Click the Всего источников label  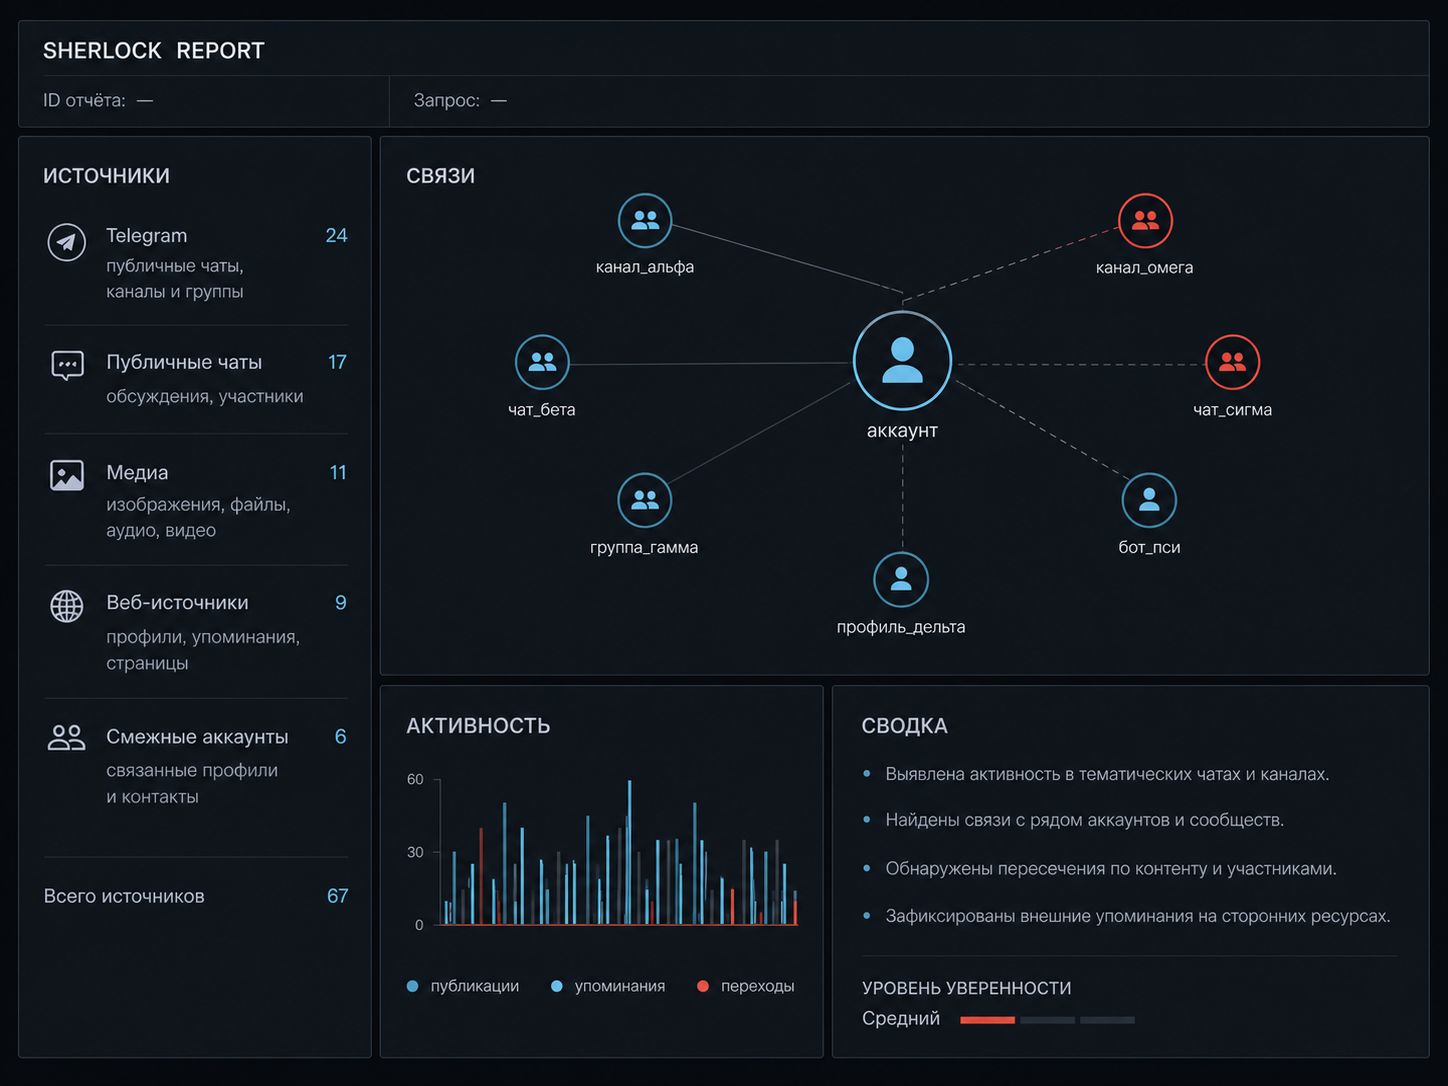click(x=124, y=896)
